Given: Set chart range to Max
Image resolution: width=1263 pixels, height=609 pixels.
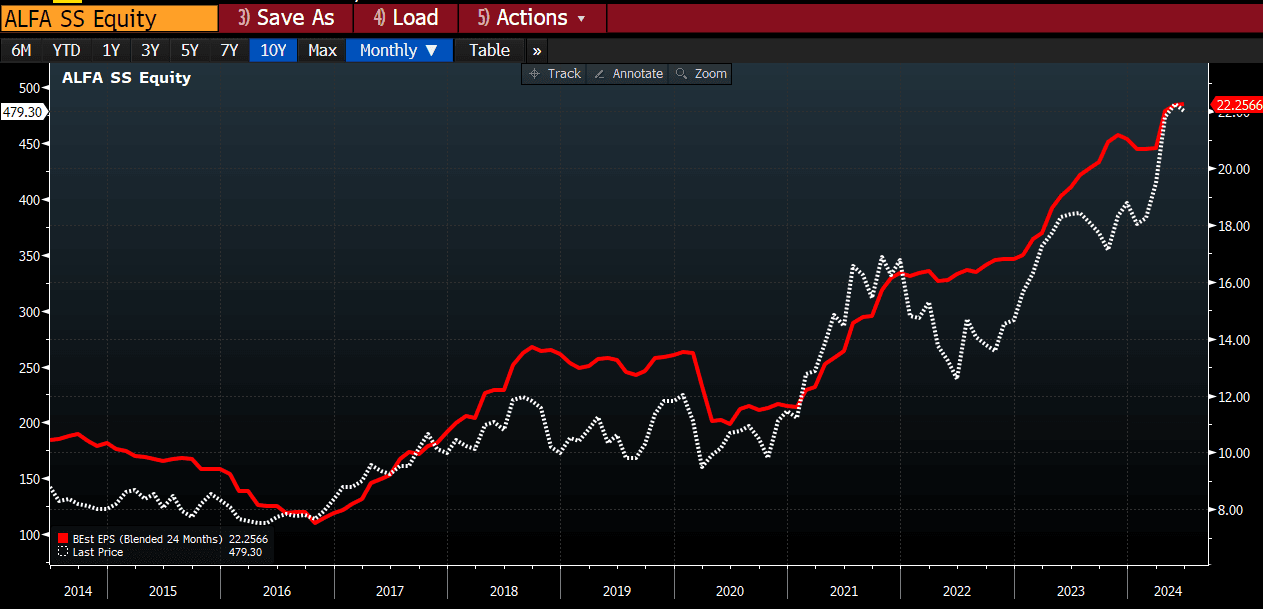Looking at the screenshot, I should pyautogui.click(x=322, y=50).
